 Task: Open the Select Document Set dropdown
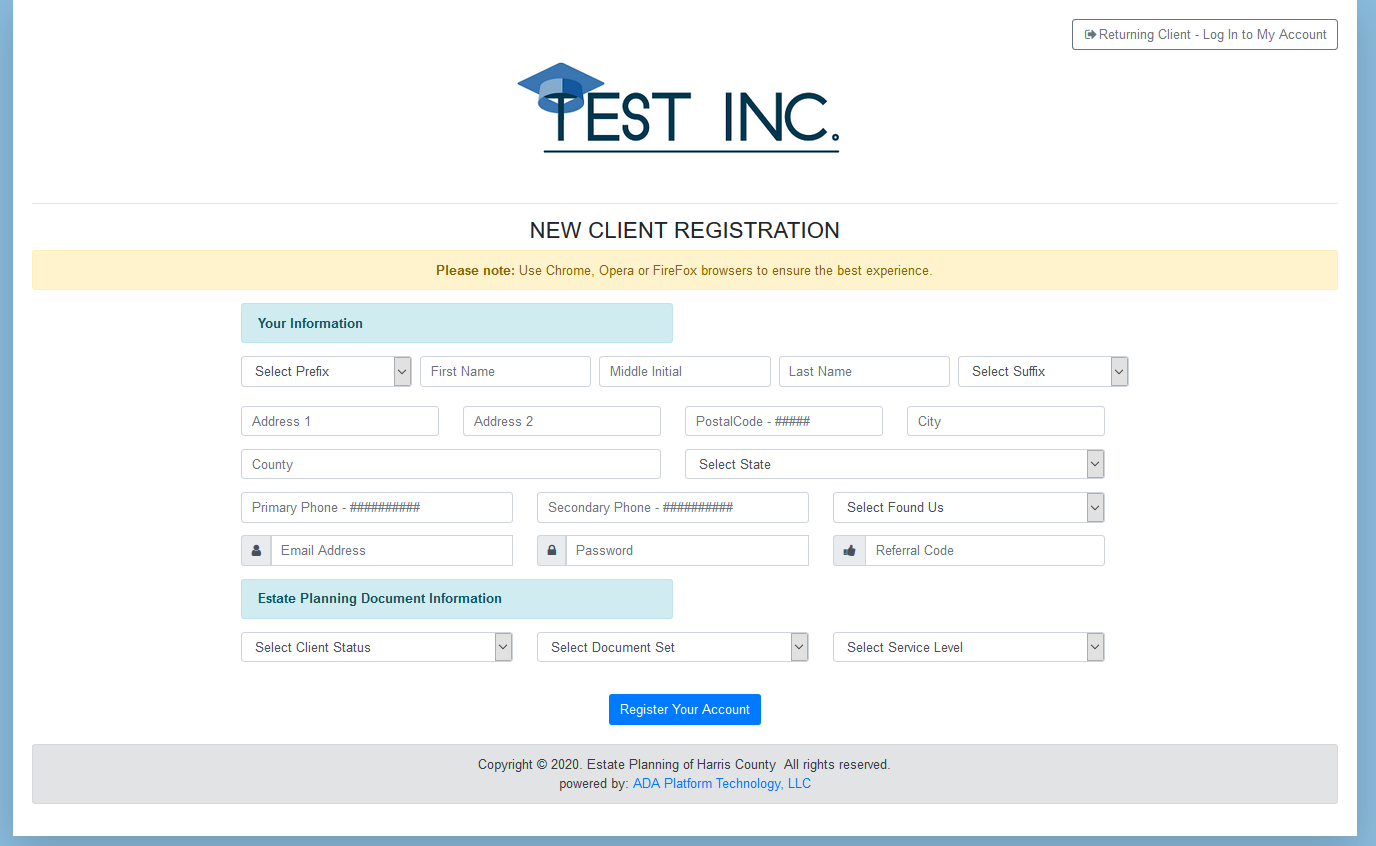pos(672,647)
